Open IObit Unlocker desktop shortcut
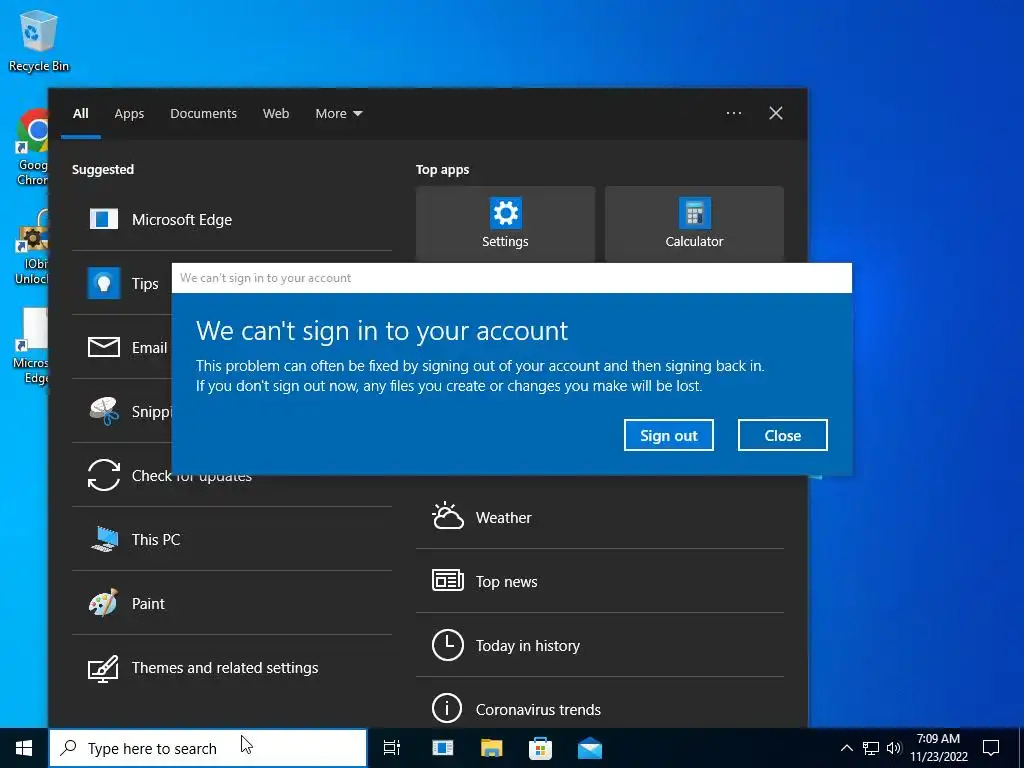 (x=31, y=247)
